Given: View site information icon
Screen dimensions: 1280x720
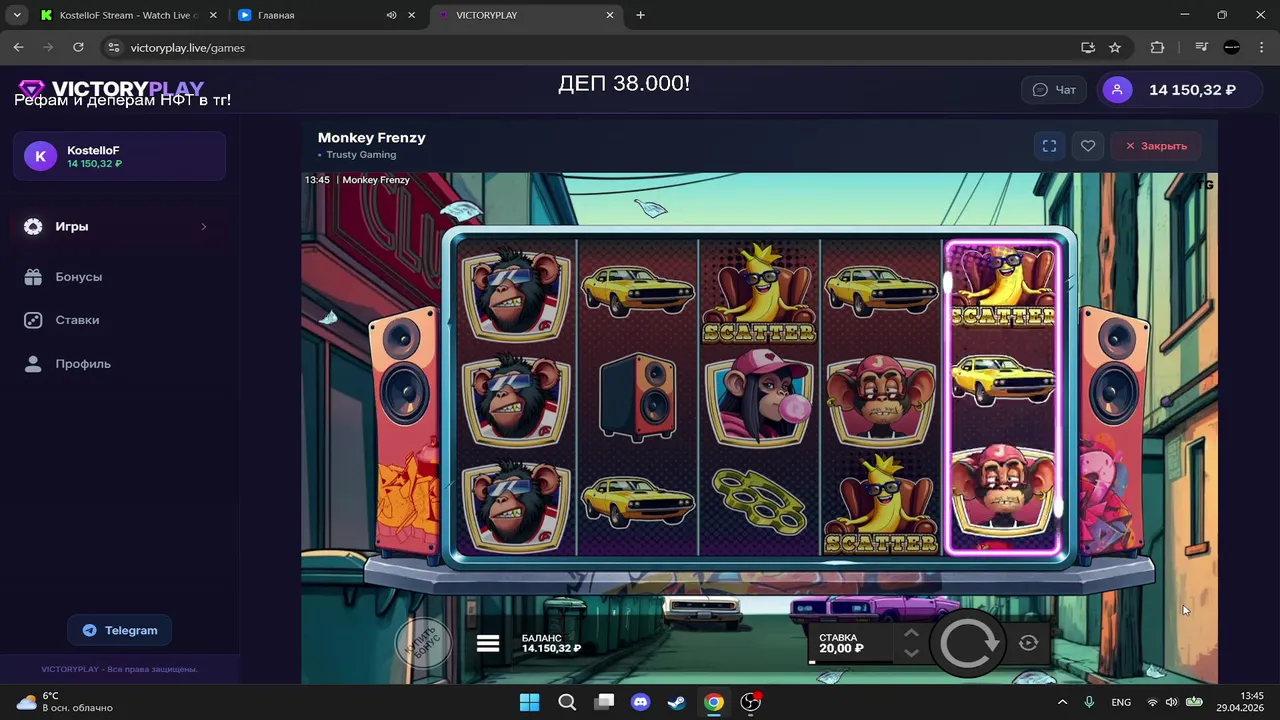Looking at the screenshot, I should coord(114,47).
